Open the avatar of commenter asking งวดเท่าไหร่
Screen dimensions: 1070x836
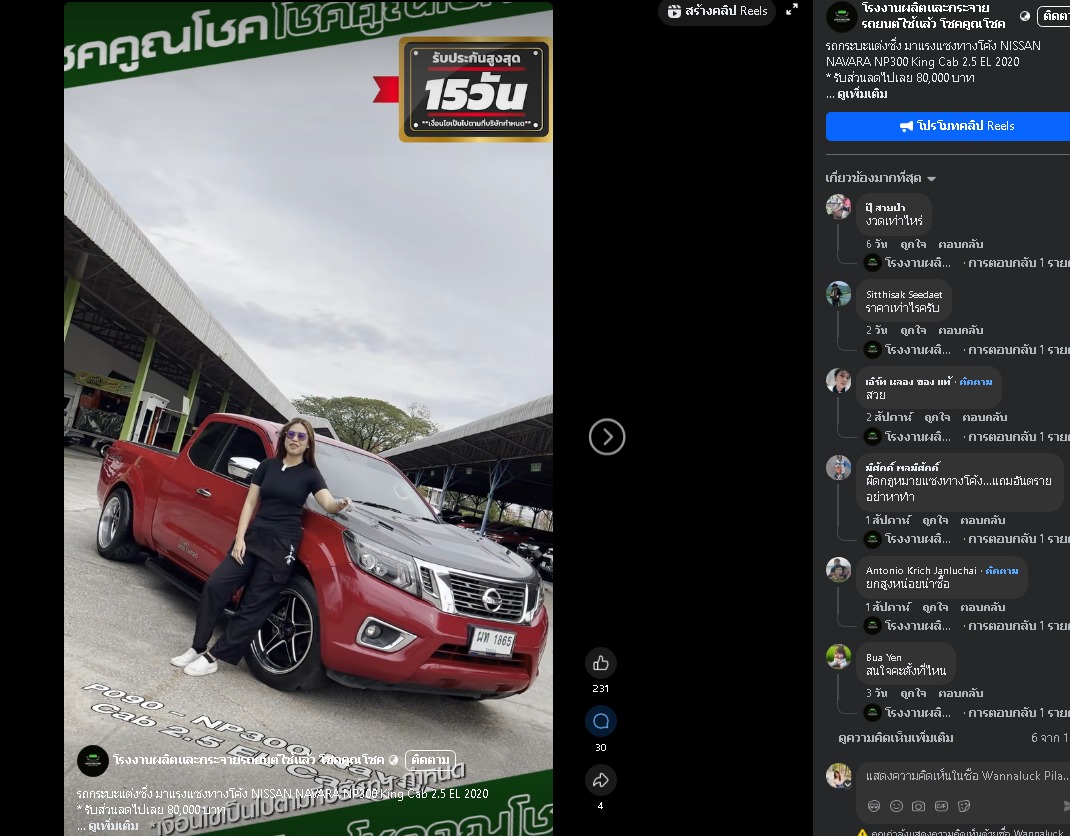[838, 206]
